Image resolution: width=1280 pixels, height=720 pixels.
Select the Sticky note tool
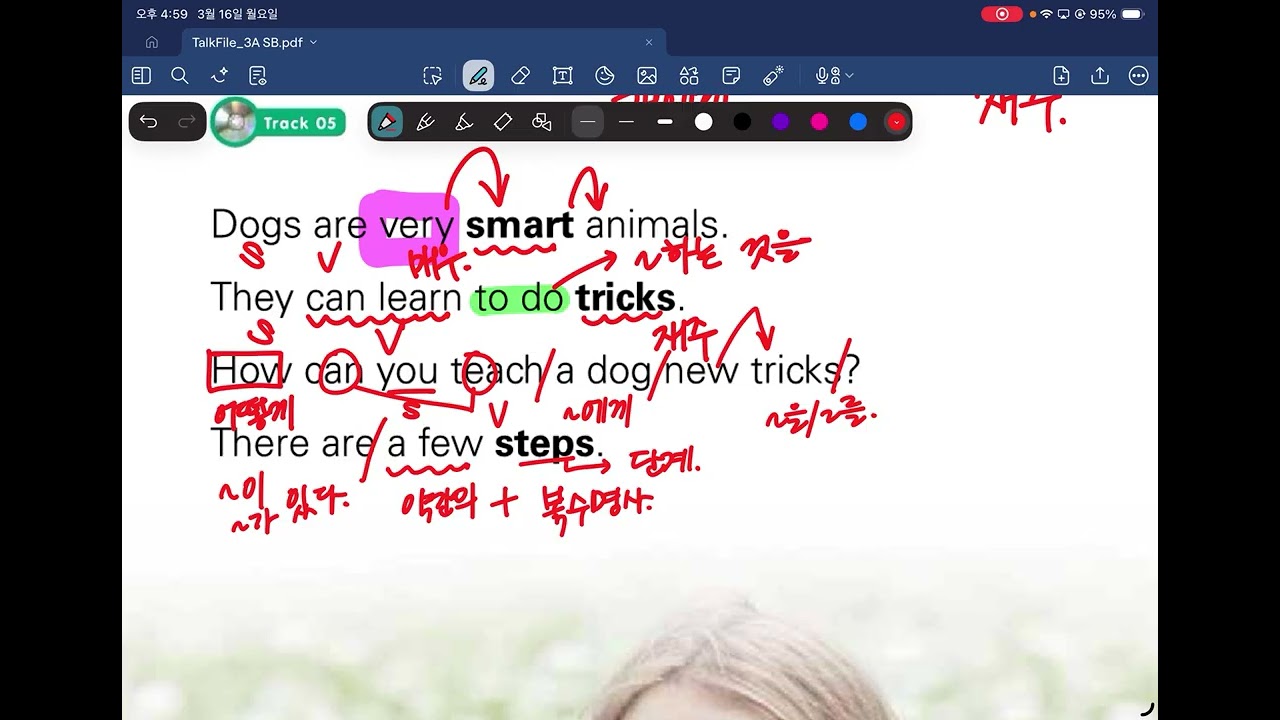tap(731, 76)
